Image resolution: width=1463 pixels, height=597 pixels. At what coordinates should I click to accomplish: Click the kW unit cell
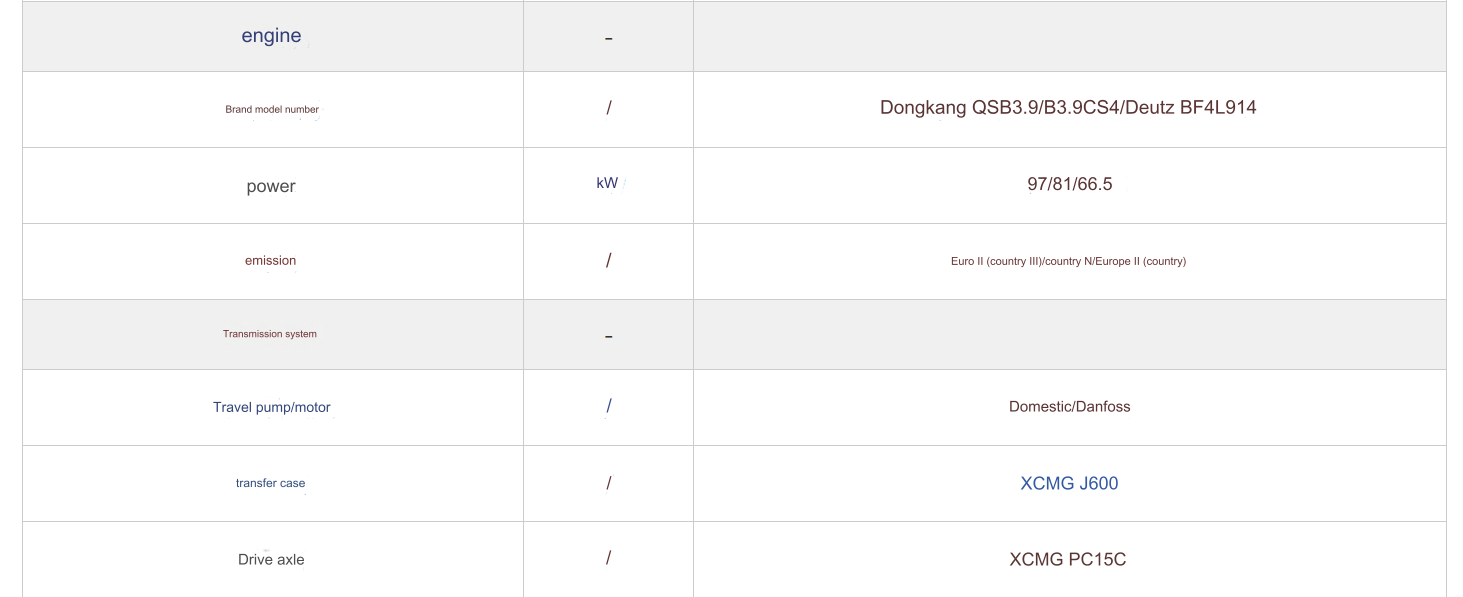coord(607,183)
